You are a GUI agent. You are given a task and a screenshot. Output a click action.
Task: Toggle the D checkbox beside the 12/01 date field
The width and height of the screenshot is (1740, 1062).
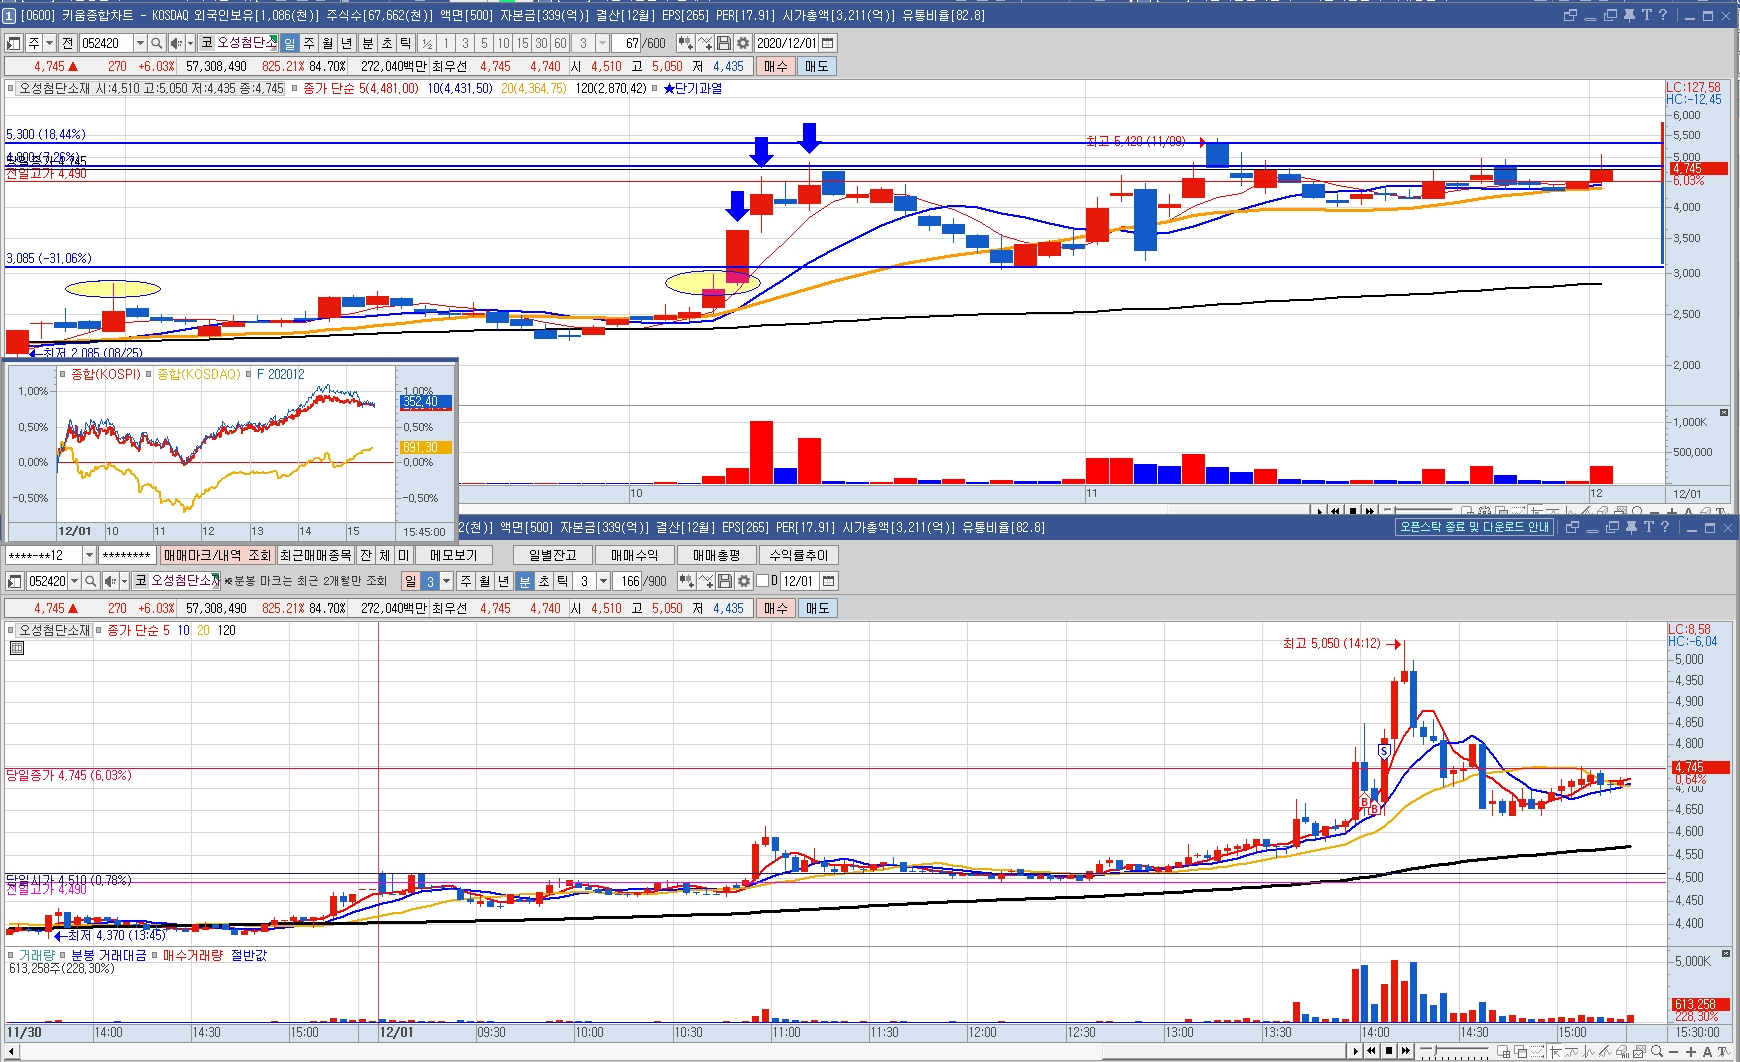763,581
